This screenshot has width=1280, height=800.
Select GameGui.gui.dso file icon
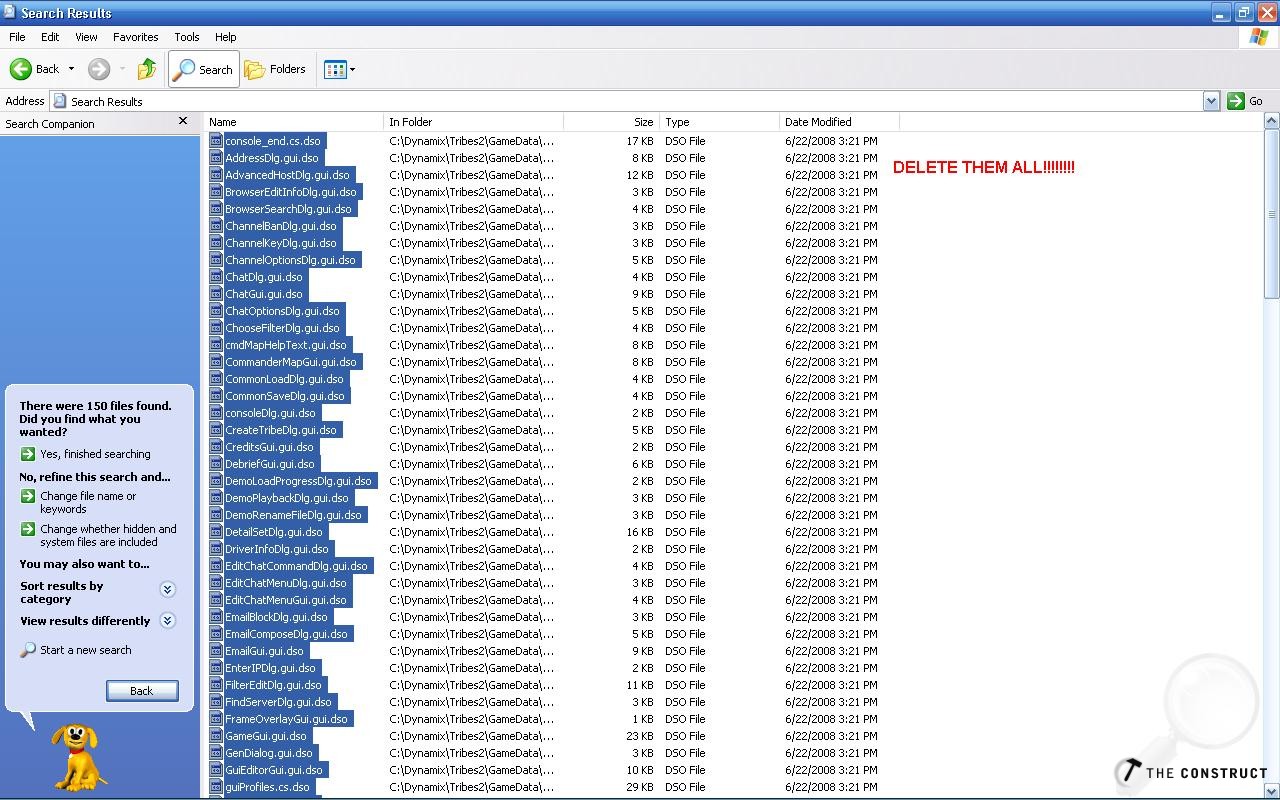(216, 736)
